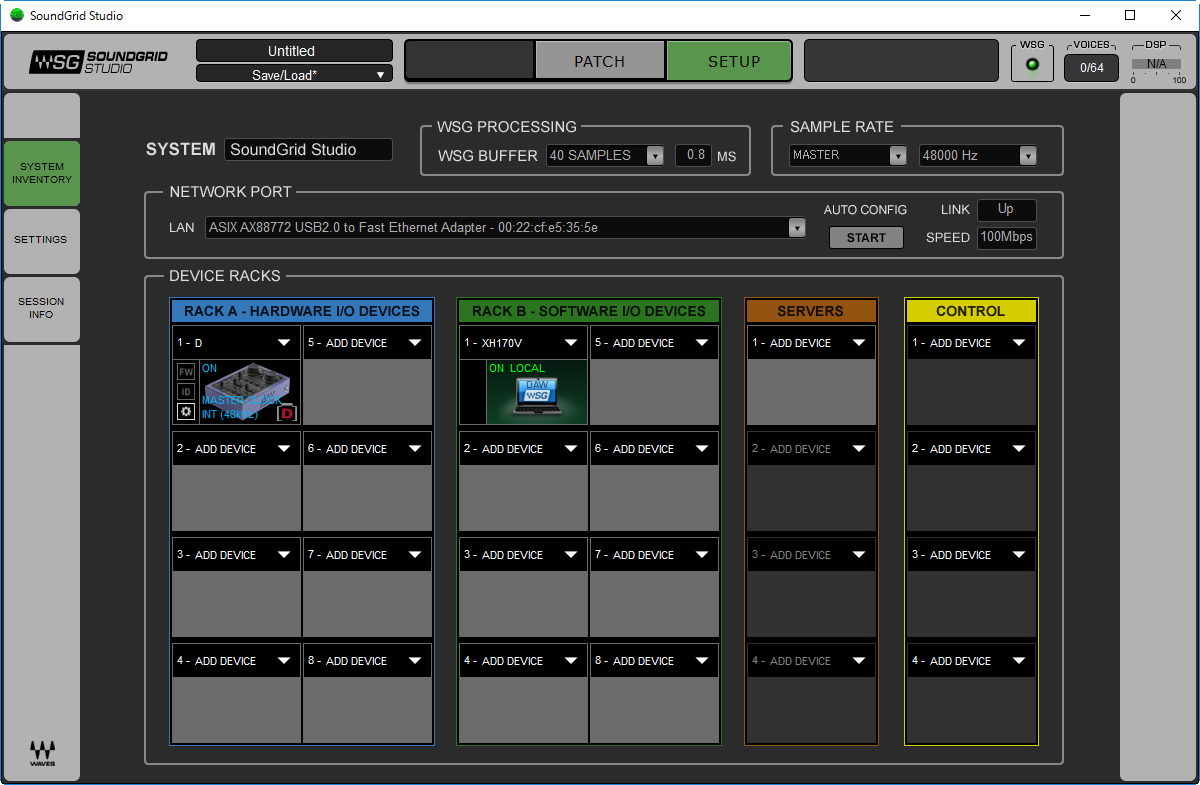
Task: Open the Save/Load menu
Action: point(294,74)
